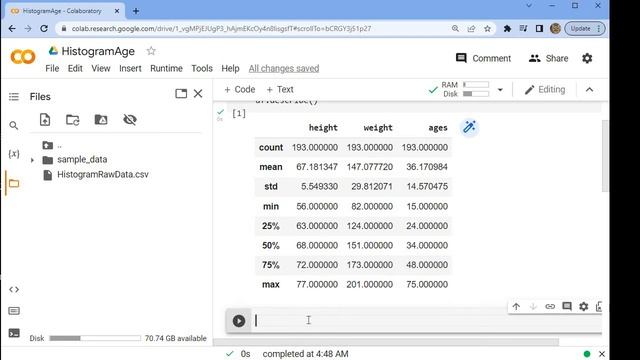Open the Help menu

pyautogui.click(x=230, y=69)
